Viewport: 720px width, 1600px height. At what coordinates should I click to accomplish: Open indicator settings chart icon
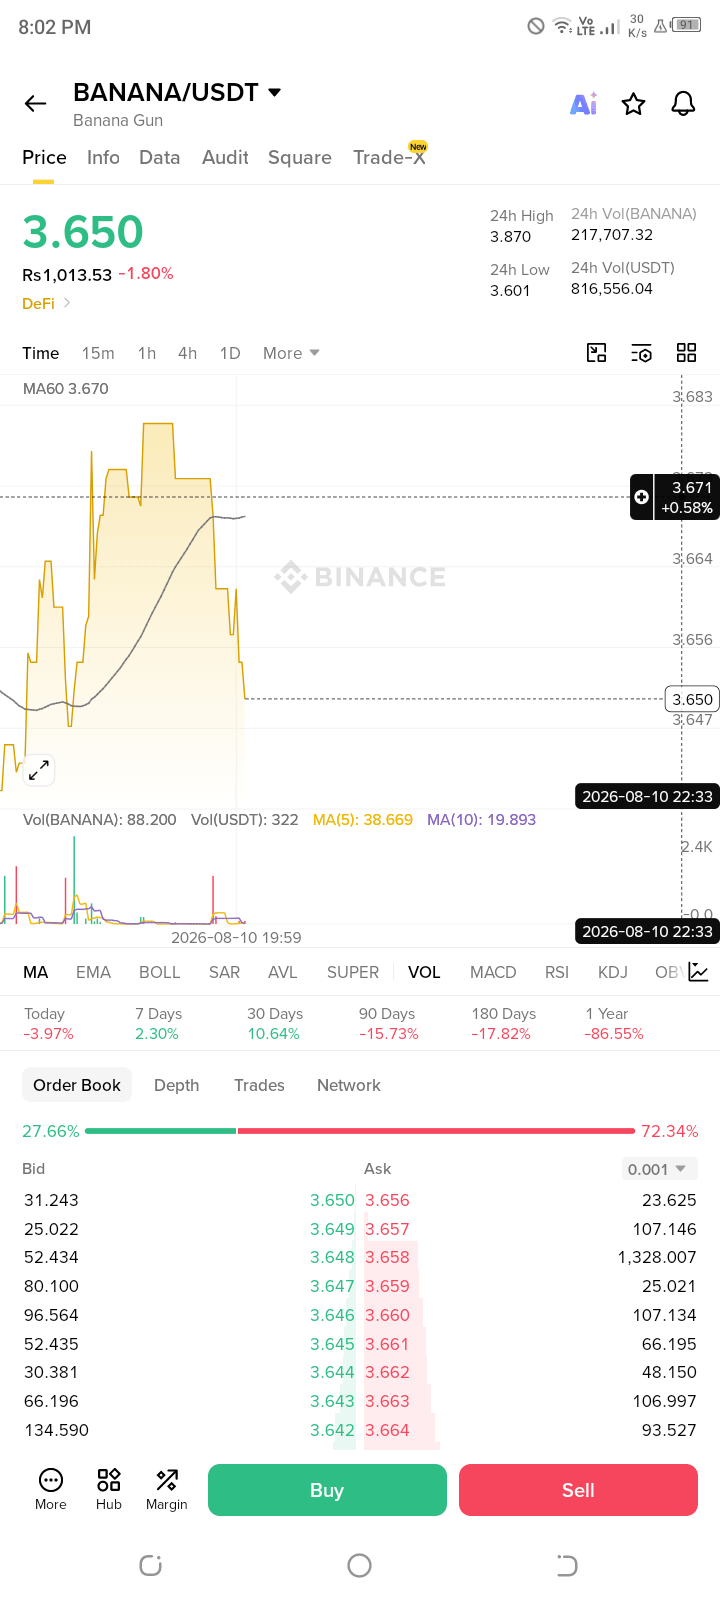pyautogui.click(x=698, y=972)
